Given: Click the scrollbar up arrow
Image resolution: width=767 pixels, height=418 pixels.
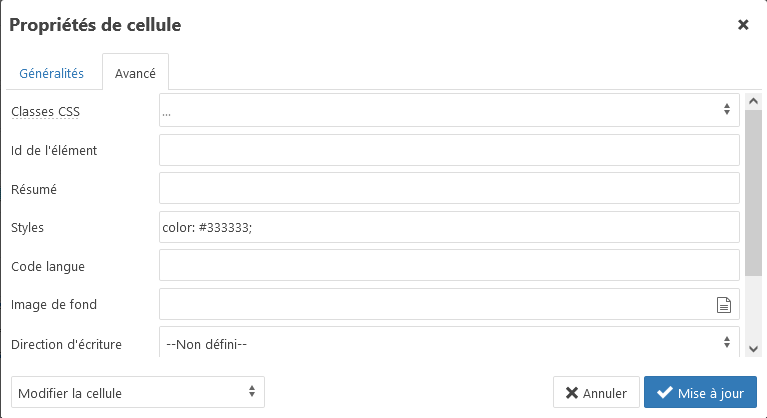Looking at the screenshot, I should (x=754, y=101).
